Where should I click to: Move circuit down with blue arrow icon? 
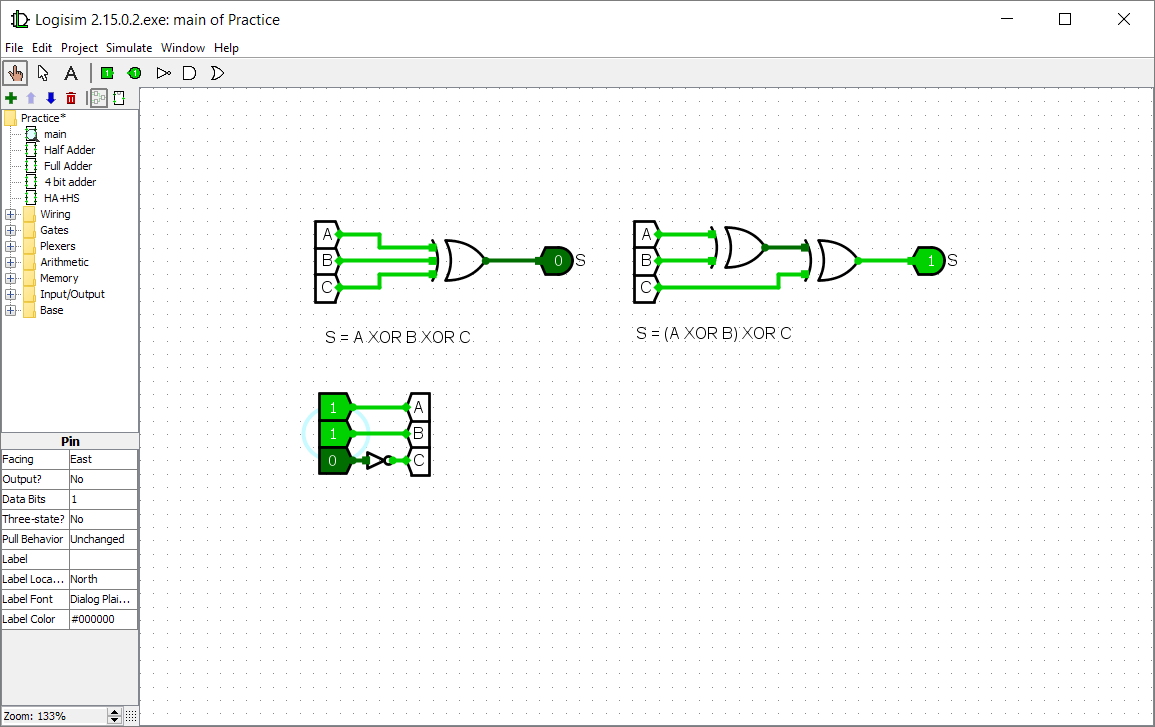point(51,98)
